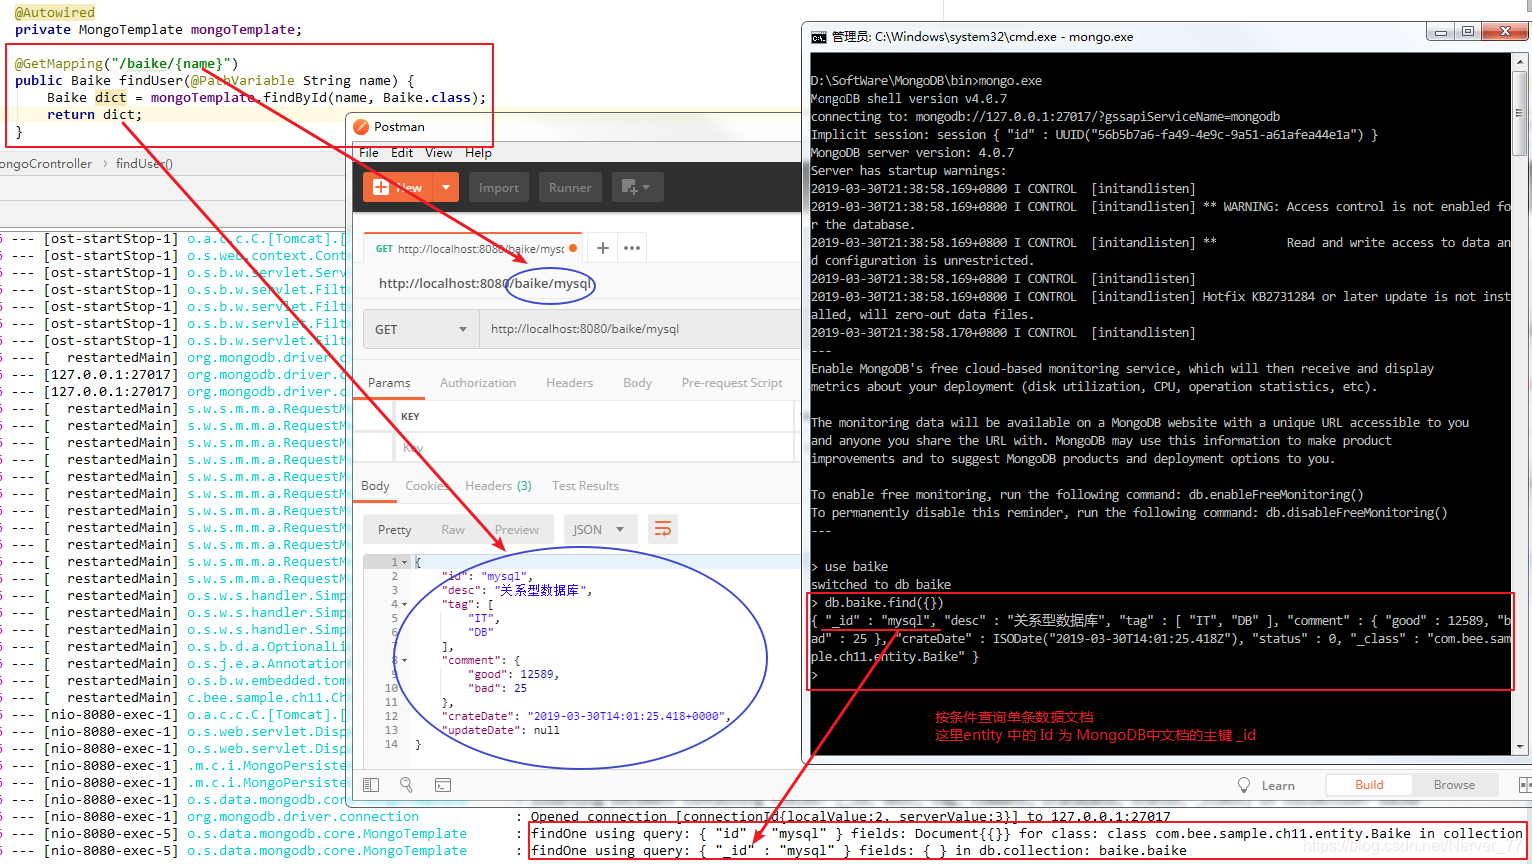Click the cmd.exe window title icon

coord(819,37)
